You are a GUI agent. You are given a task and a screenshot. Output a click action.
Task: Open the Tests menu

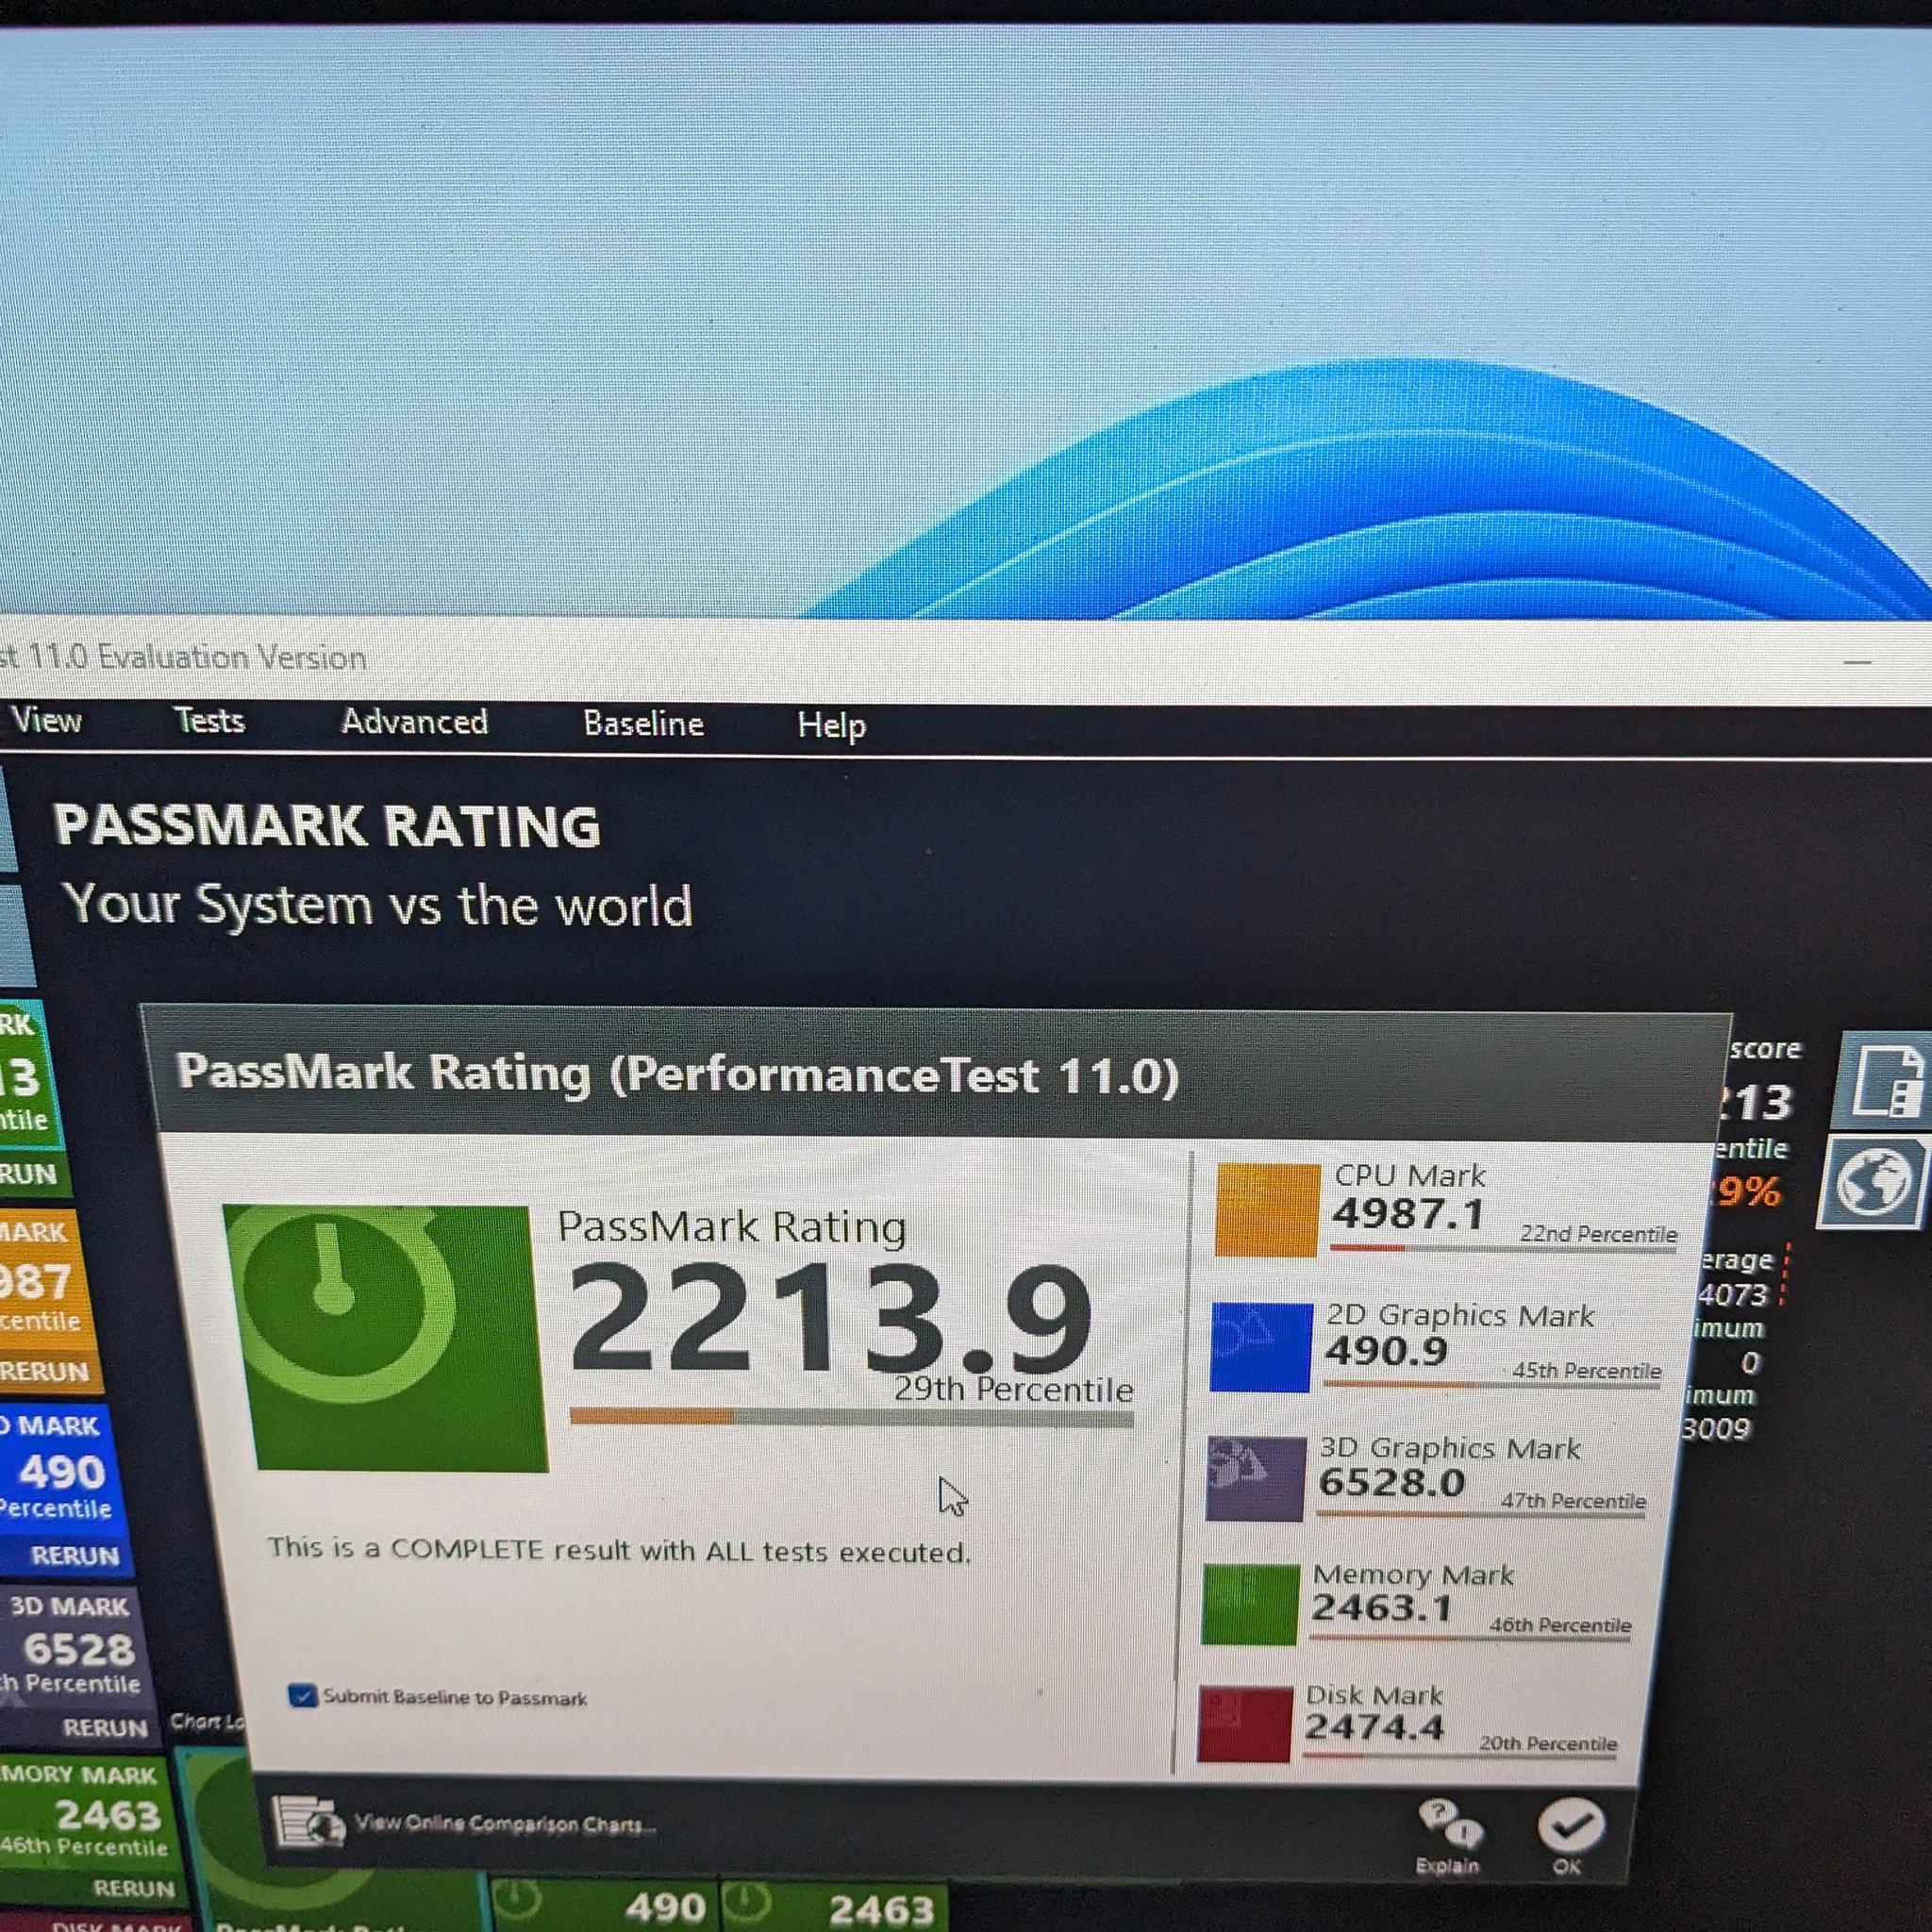209,721
